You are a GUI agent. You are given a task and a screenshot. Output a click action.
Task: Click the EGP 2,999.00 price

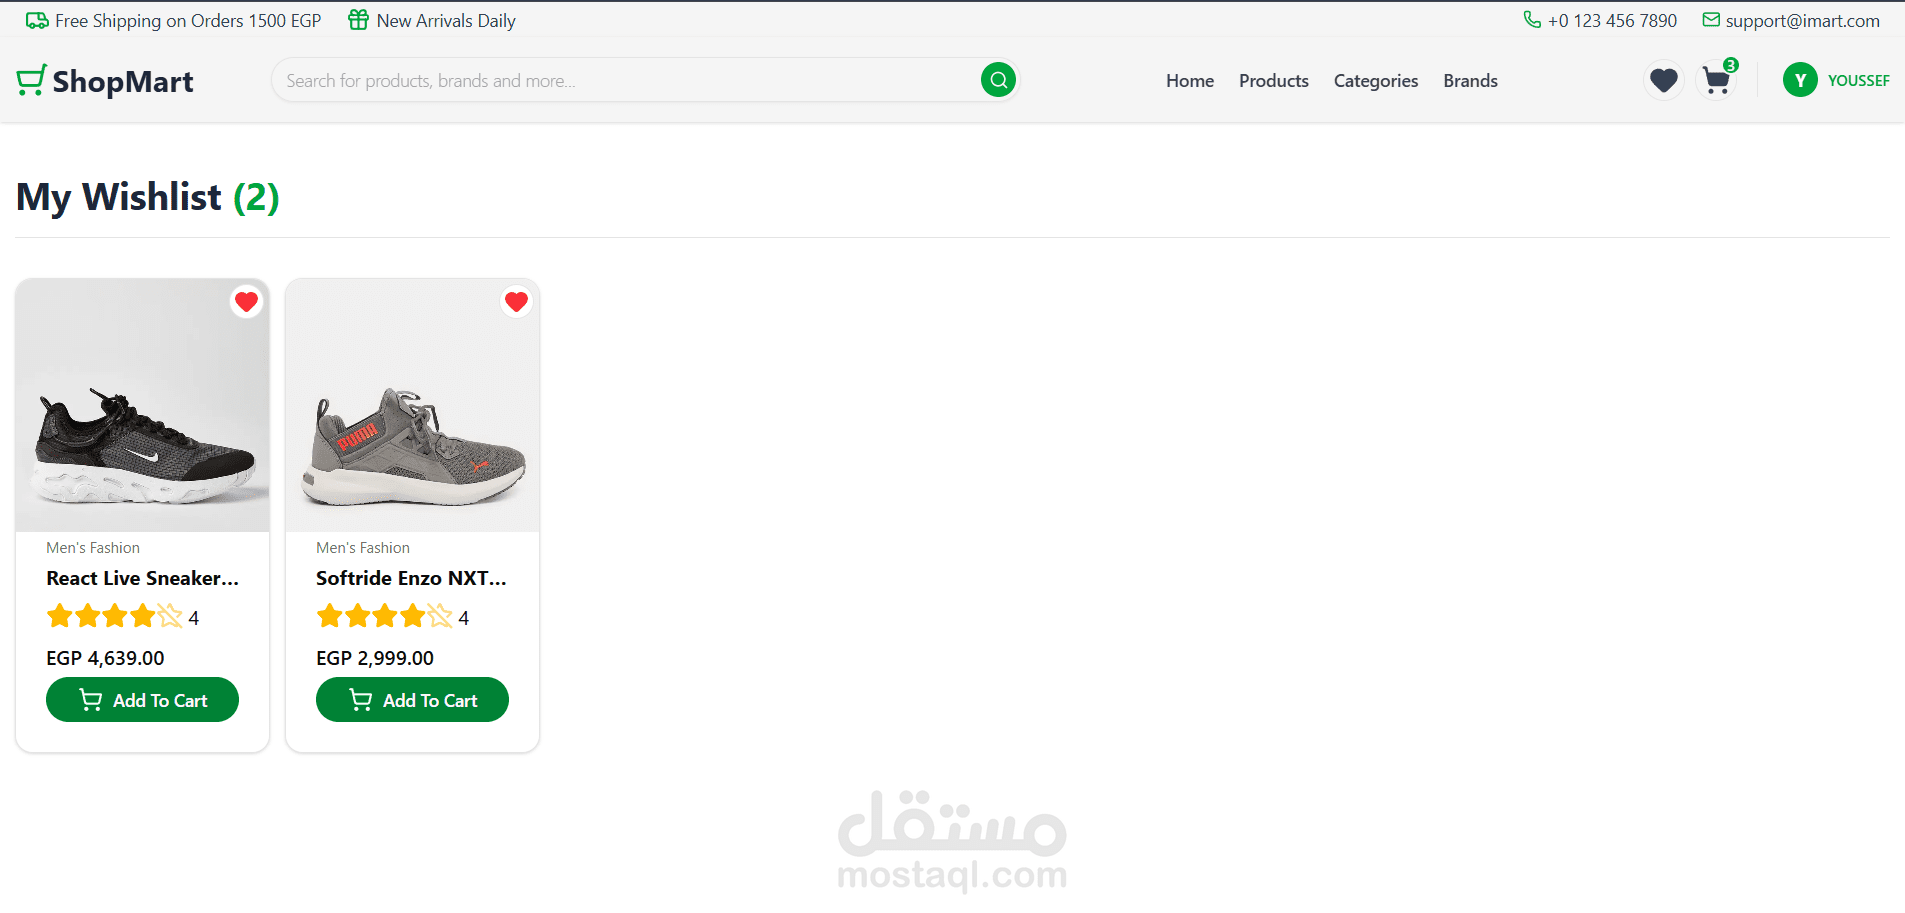tap(375, 658)
